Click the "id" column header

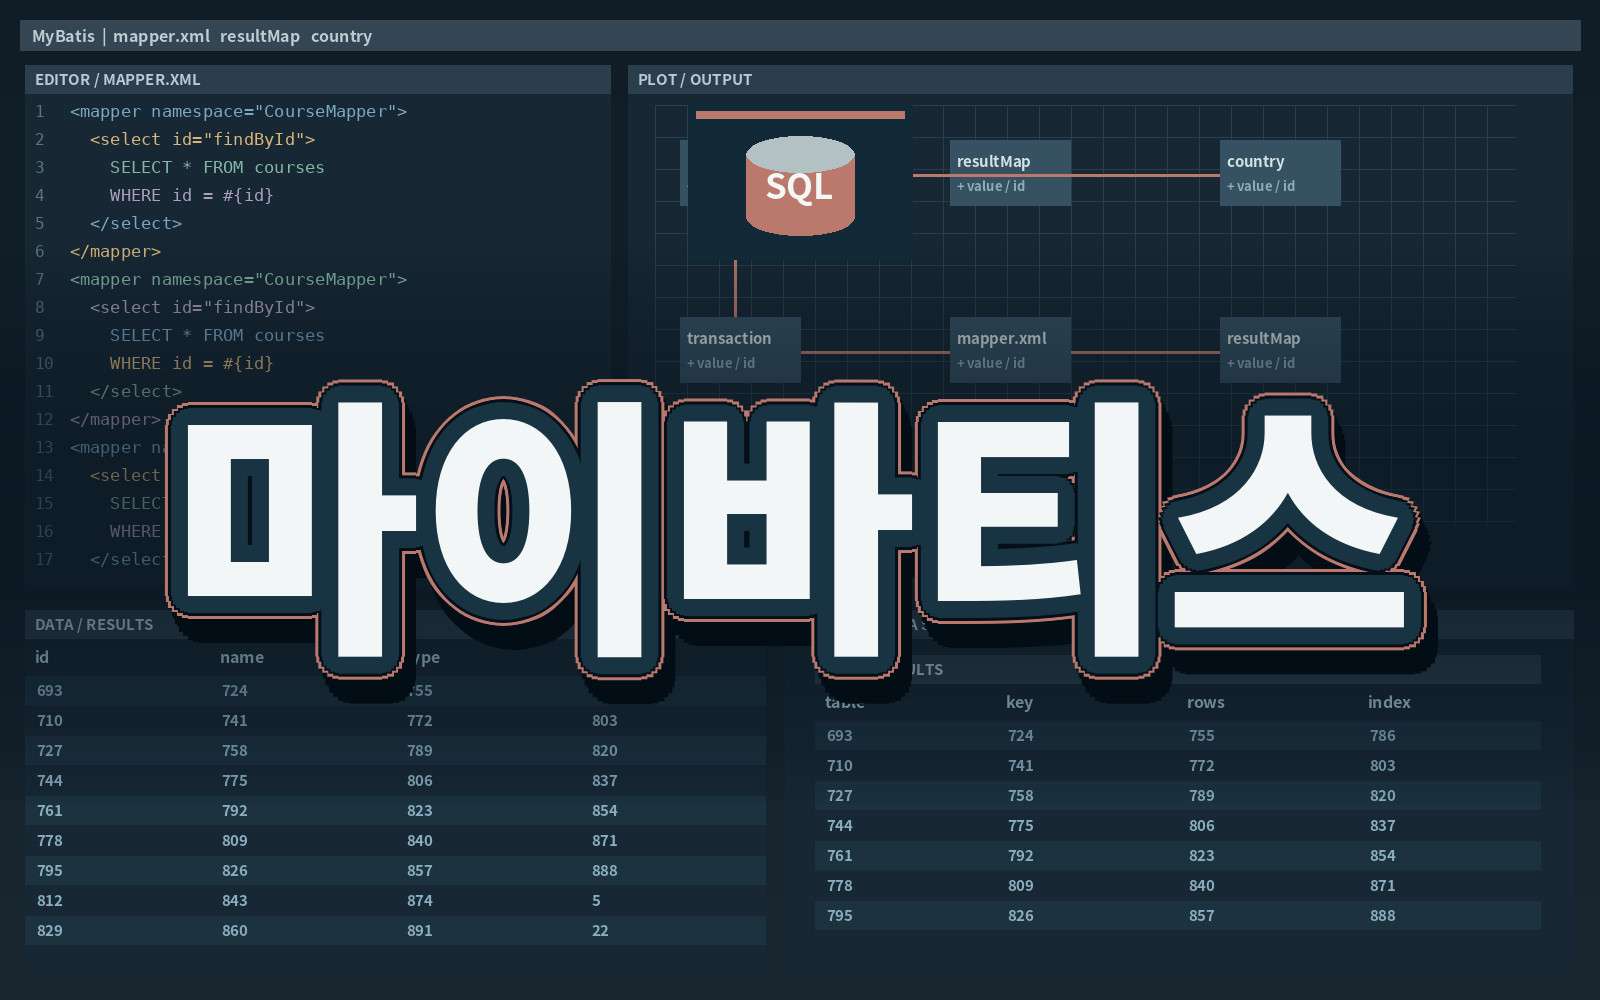[42, 657]
